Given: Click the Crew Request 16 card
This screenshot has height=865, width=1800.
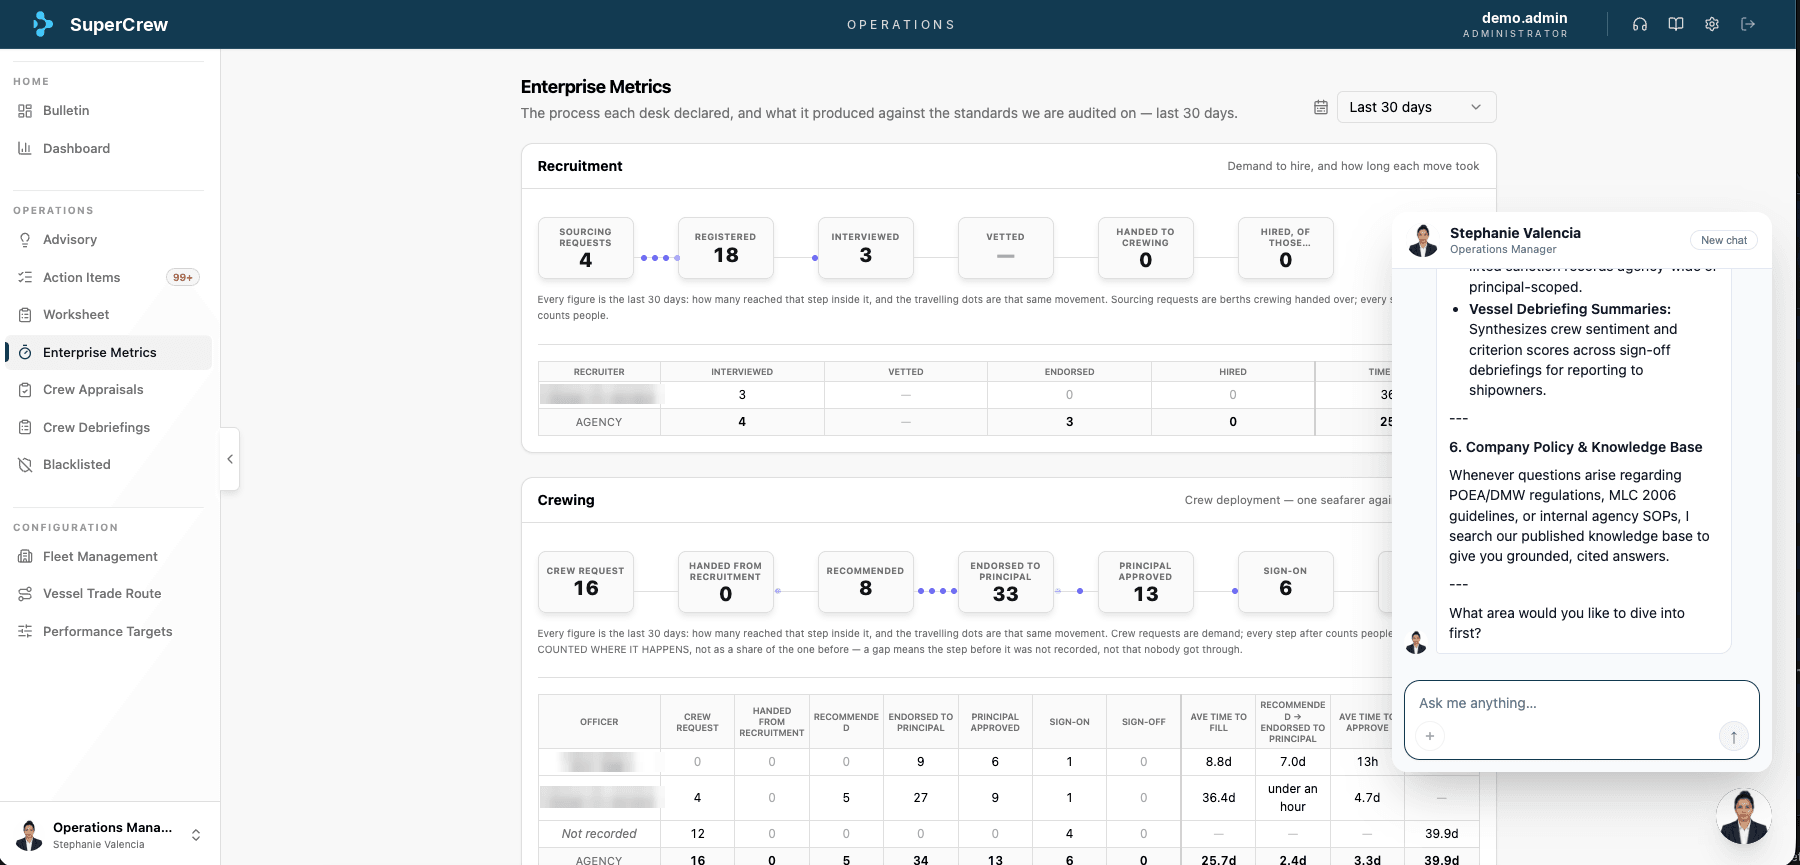Looking at the screenshot, I should 586,582.
